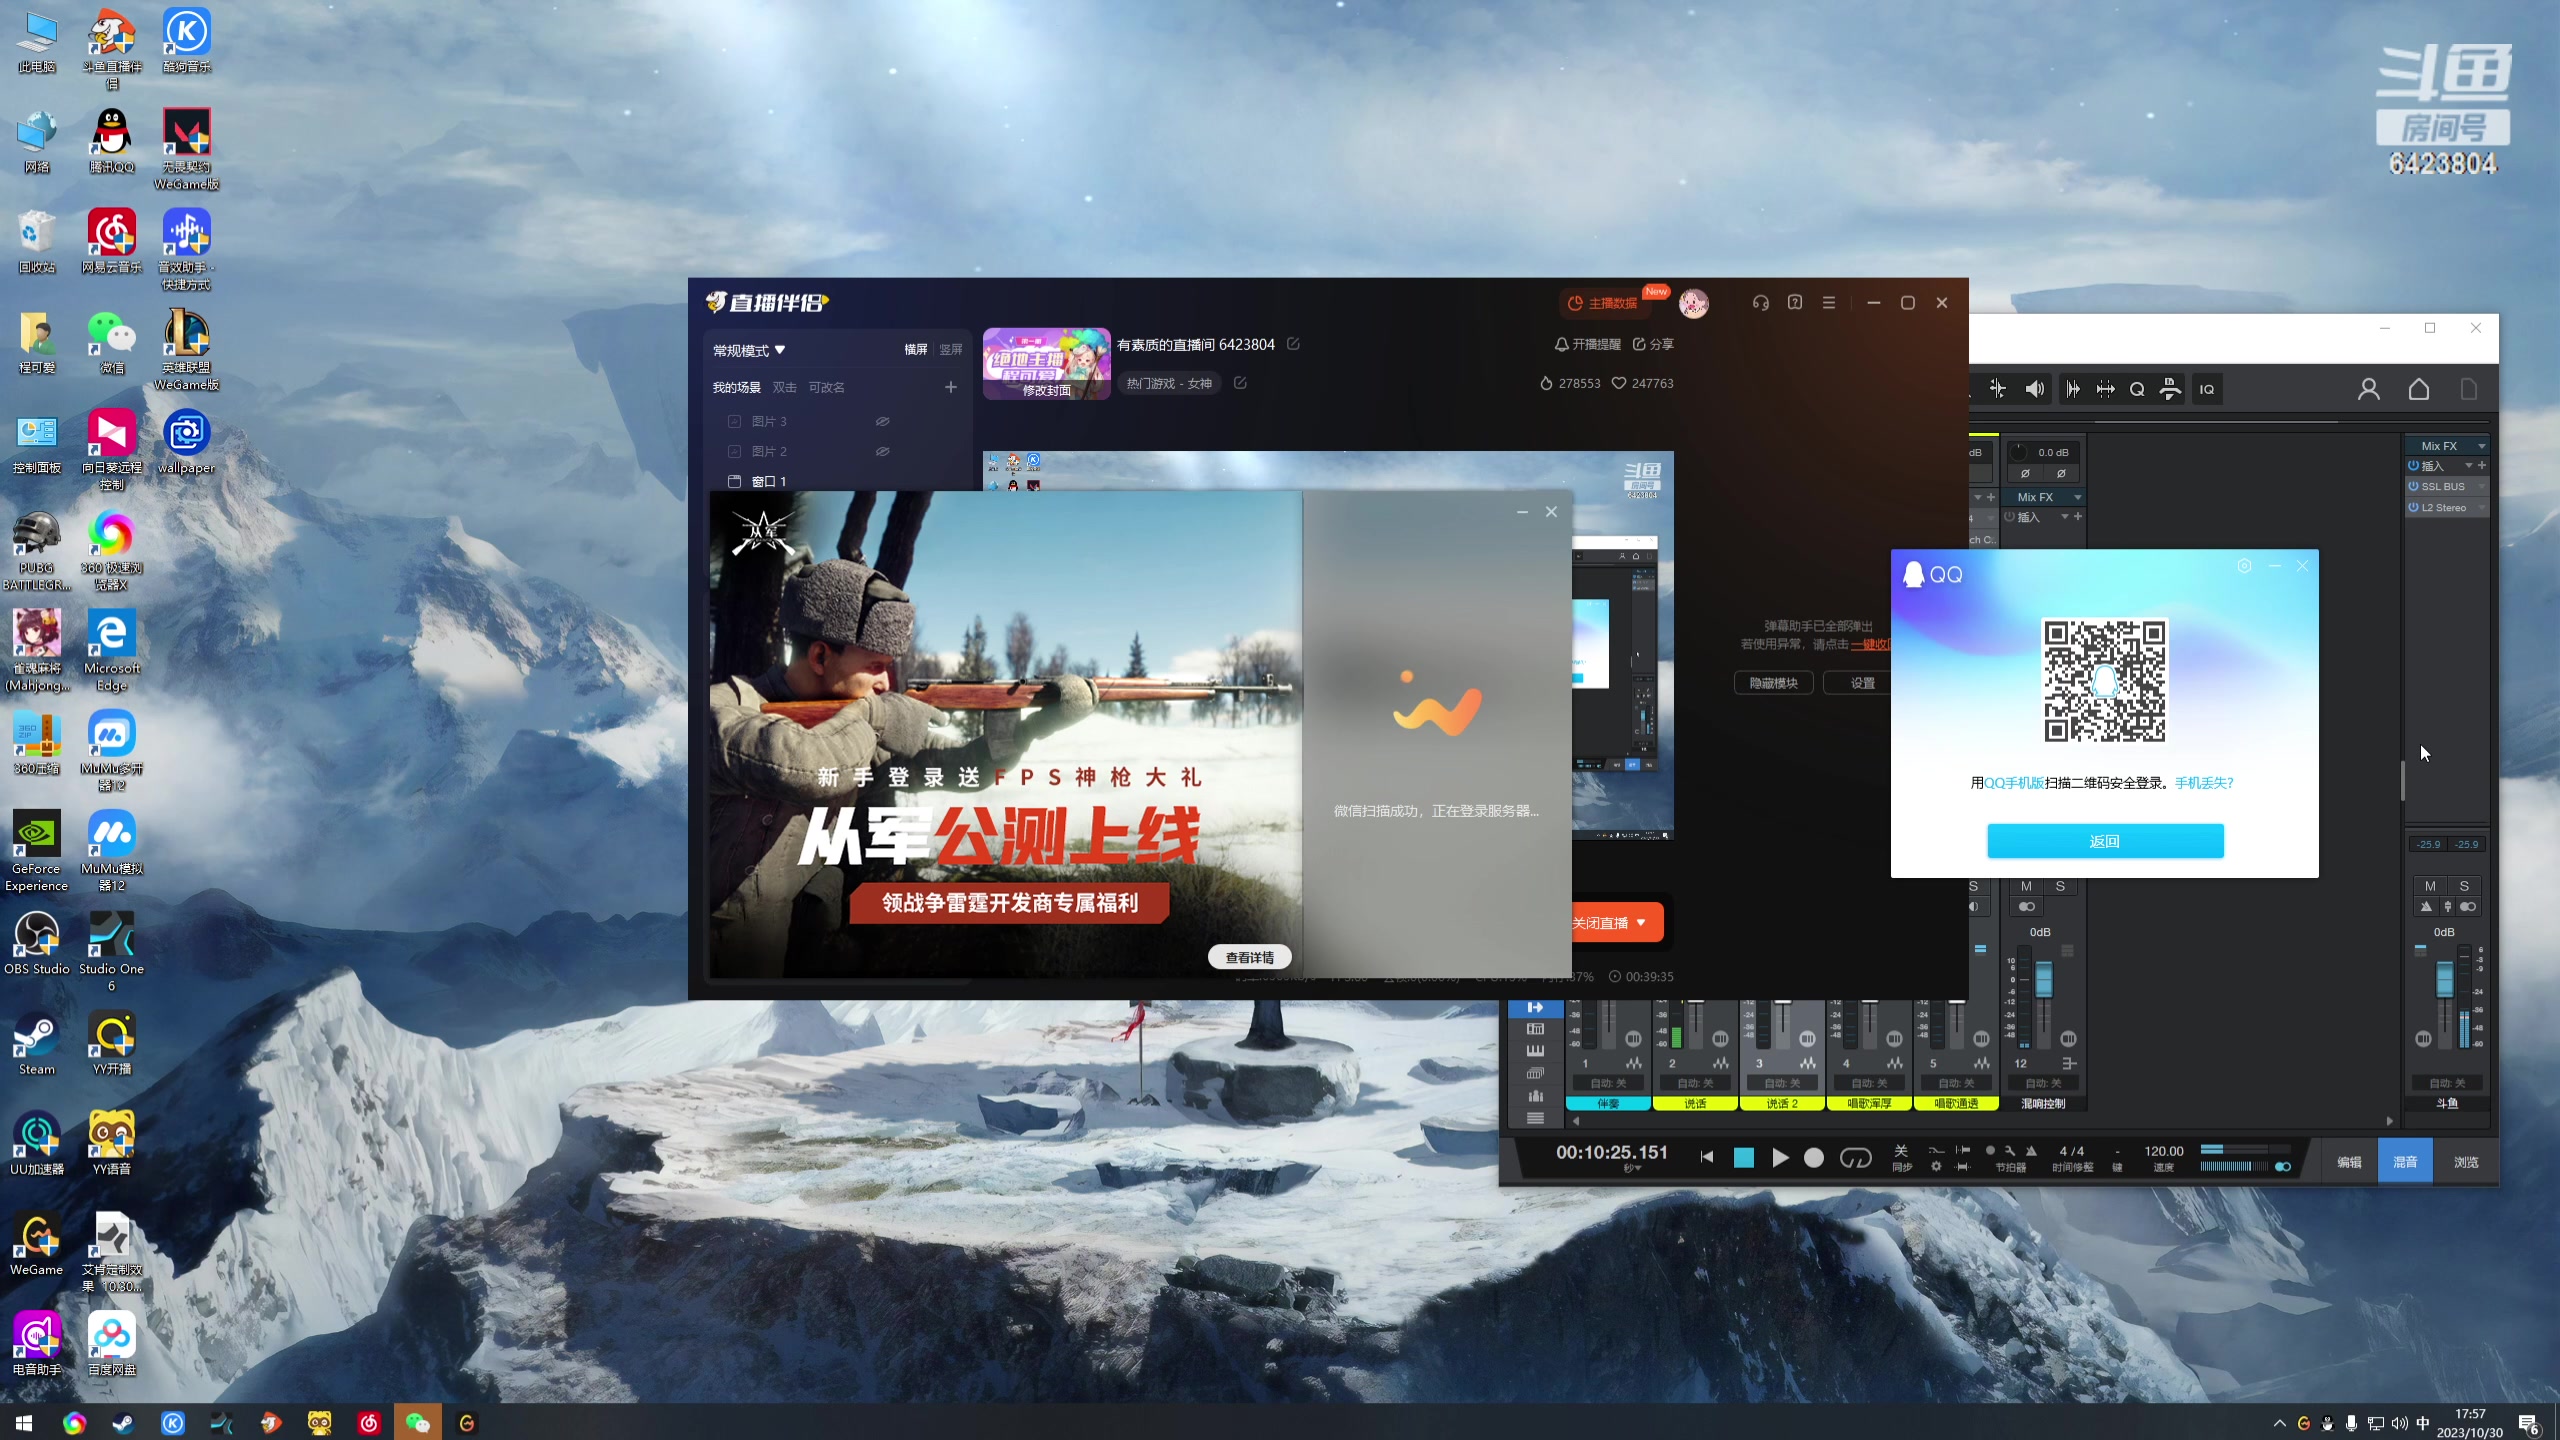Click the 修改封面 stream cover thumbnail
This screenshot has height=1440, width=2560.
(x=1046, y=364)
